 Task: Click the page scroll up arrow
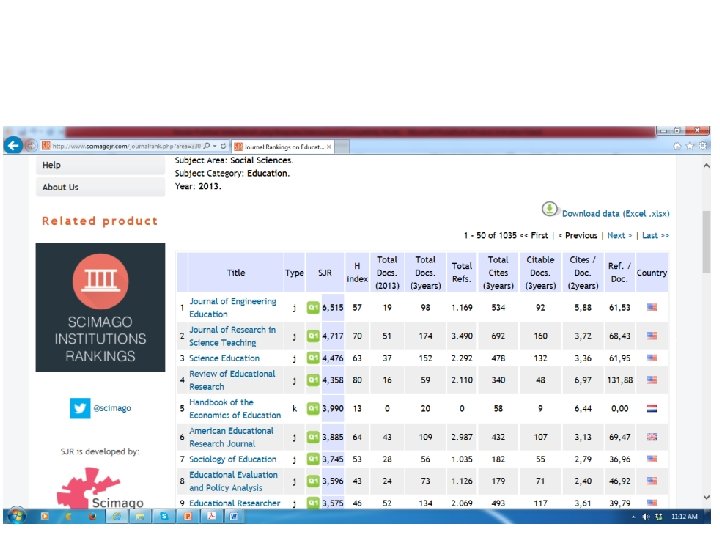pyautogui.click(x=707, y=166)
